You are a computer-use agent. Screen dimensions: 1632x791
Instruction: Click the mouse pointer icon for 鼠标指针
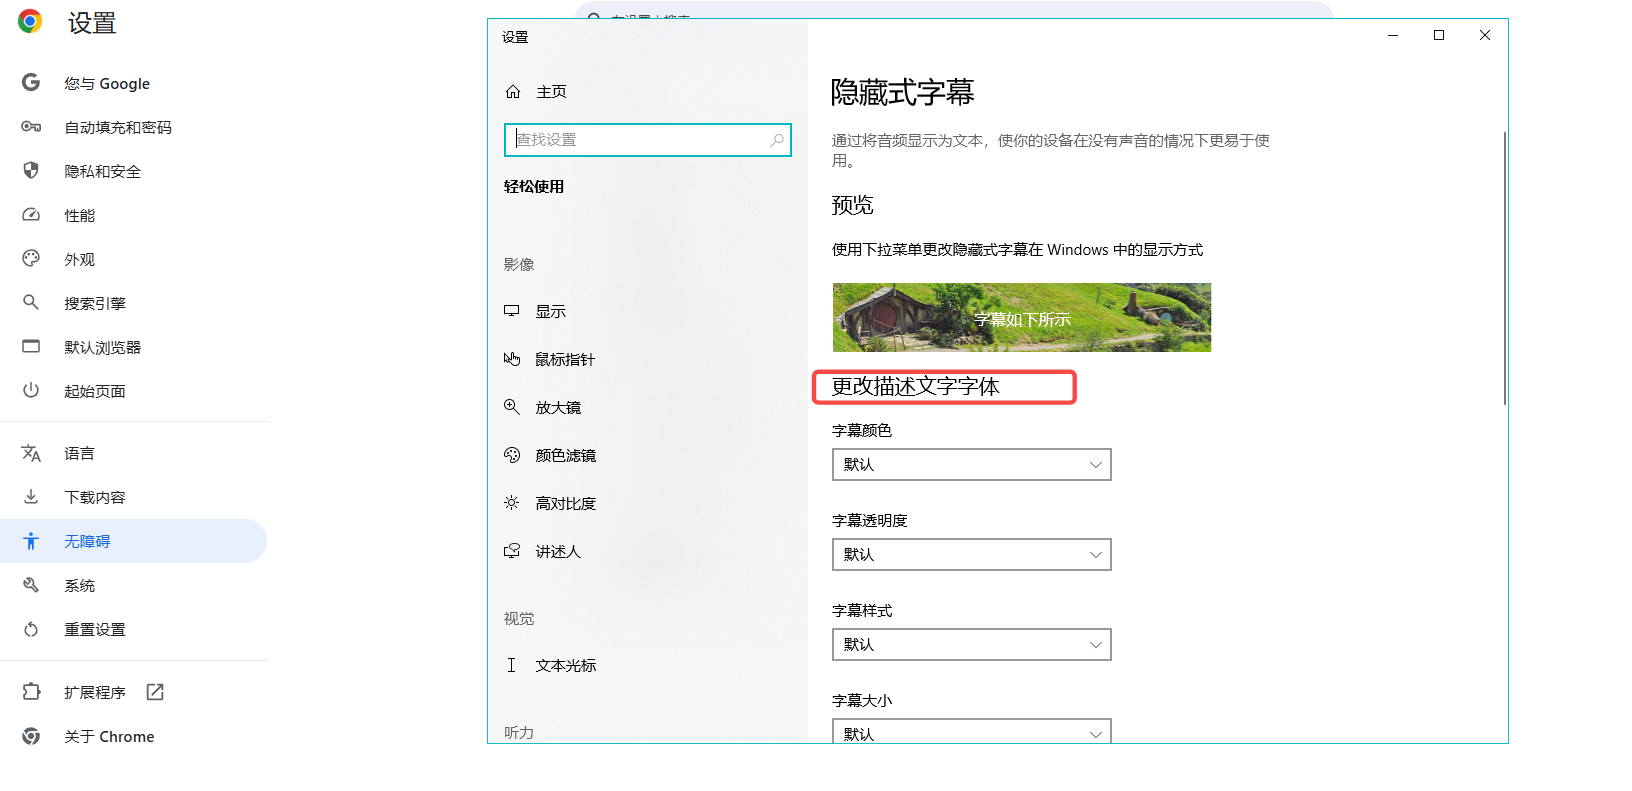pos(512,359)
